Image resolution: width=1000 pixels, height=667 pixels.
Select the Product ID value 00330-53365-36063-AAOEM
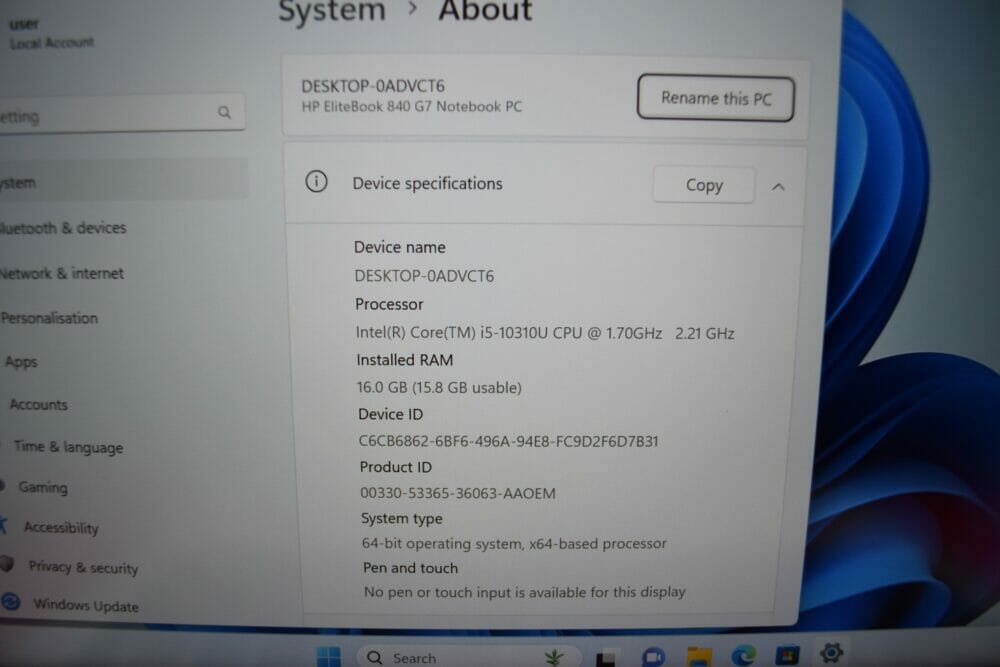[x=458, y=493]
